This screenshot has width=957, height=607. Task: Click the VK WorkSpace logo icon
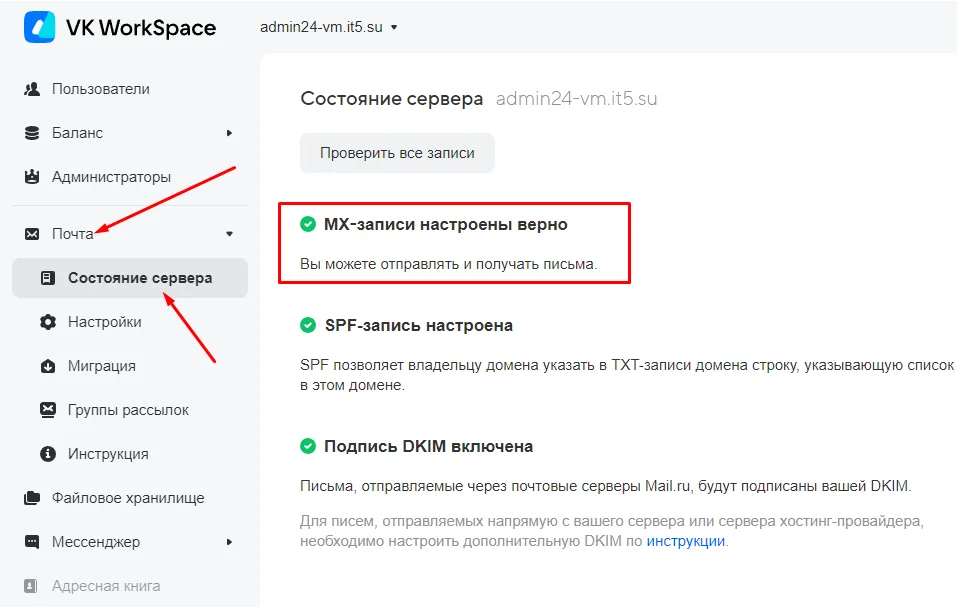tap(40, 27)
